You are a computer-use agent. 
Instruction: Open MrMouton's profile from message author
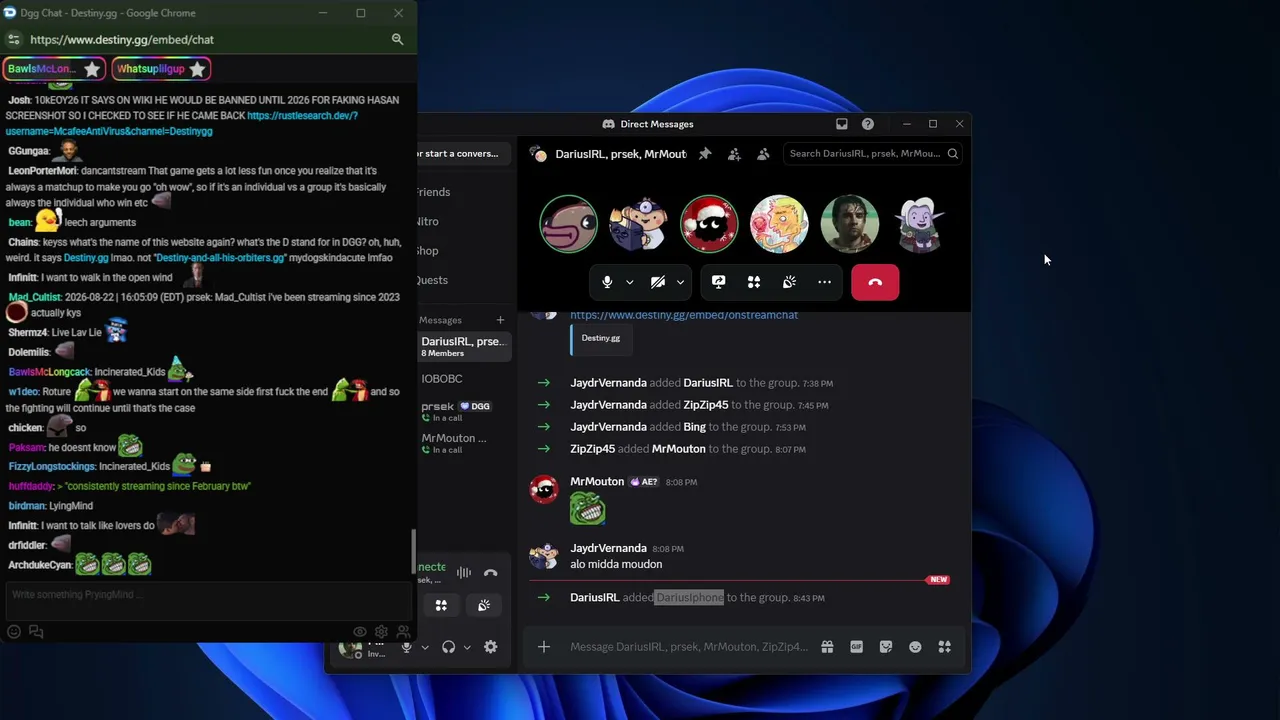click(x=597, y=482)
